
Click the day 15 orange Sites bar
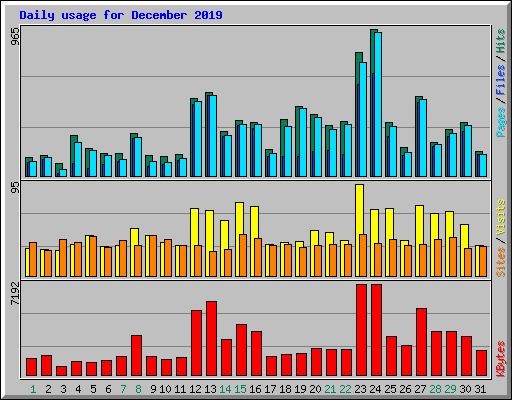click(243, 255)
